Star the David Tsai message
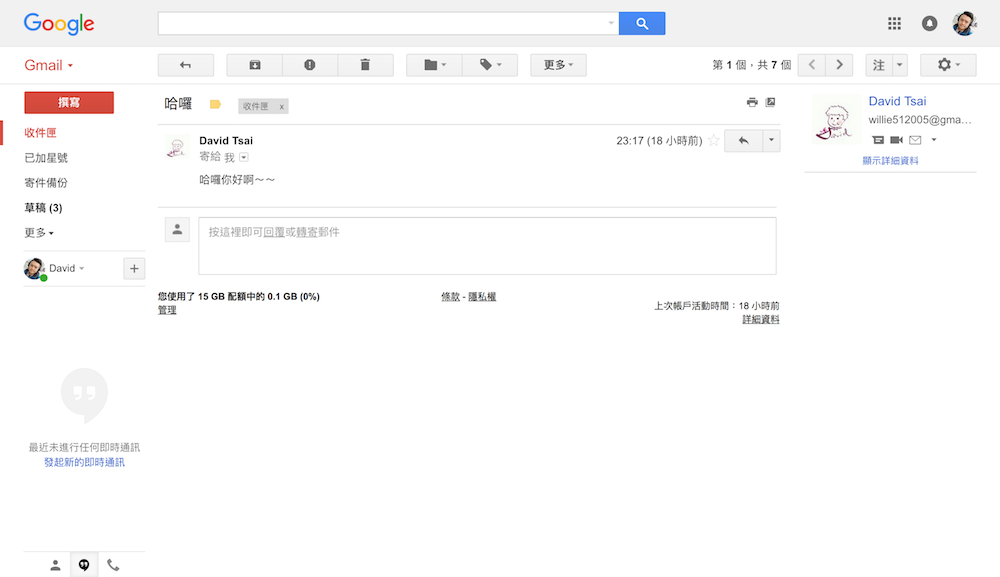Image resolution: width=1000 pixels, height=577 pixels. pos(714,140)
